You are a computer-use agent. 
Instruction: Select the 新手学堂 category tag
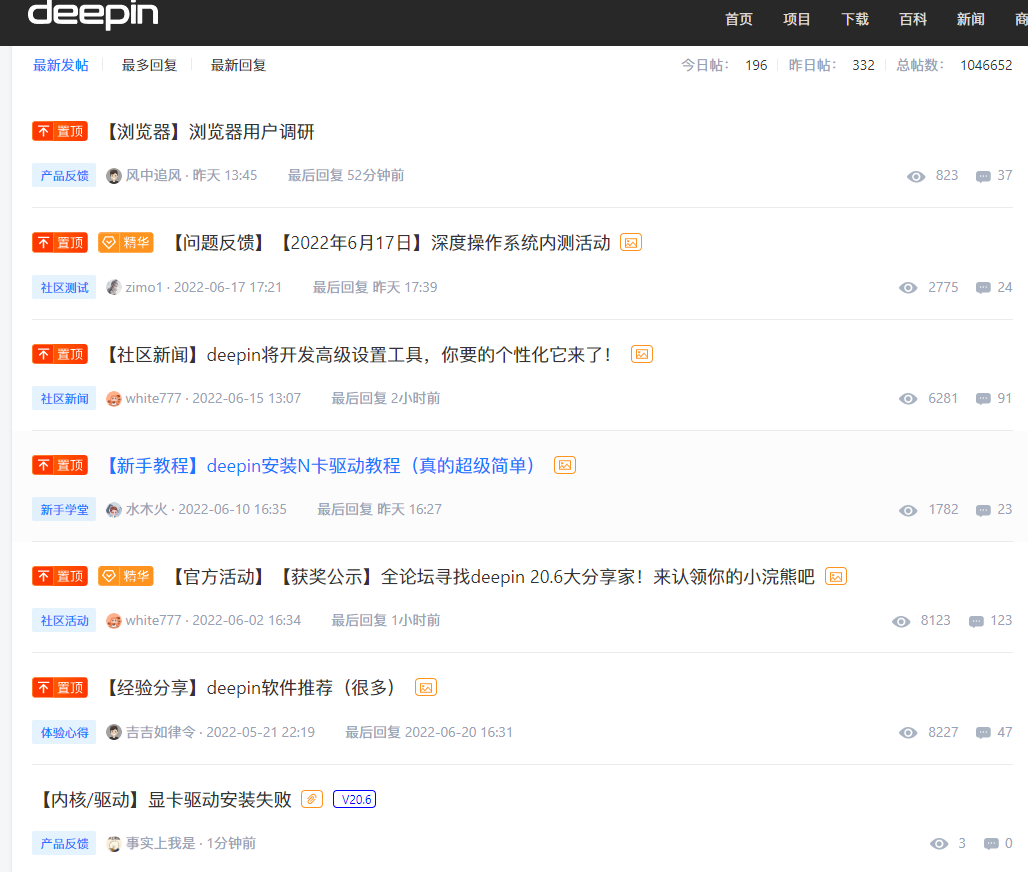64,509
